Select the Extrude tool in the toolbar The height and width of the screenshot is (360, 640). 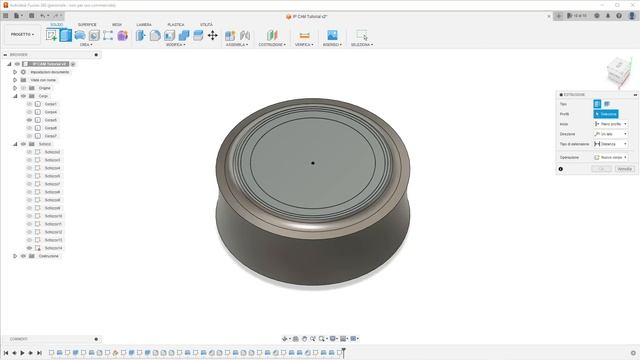coord(66,35)
